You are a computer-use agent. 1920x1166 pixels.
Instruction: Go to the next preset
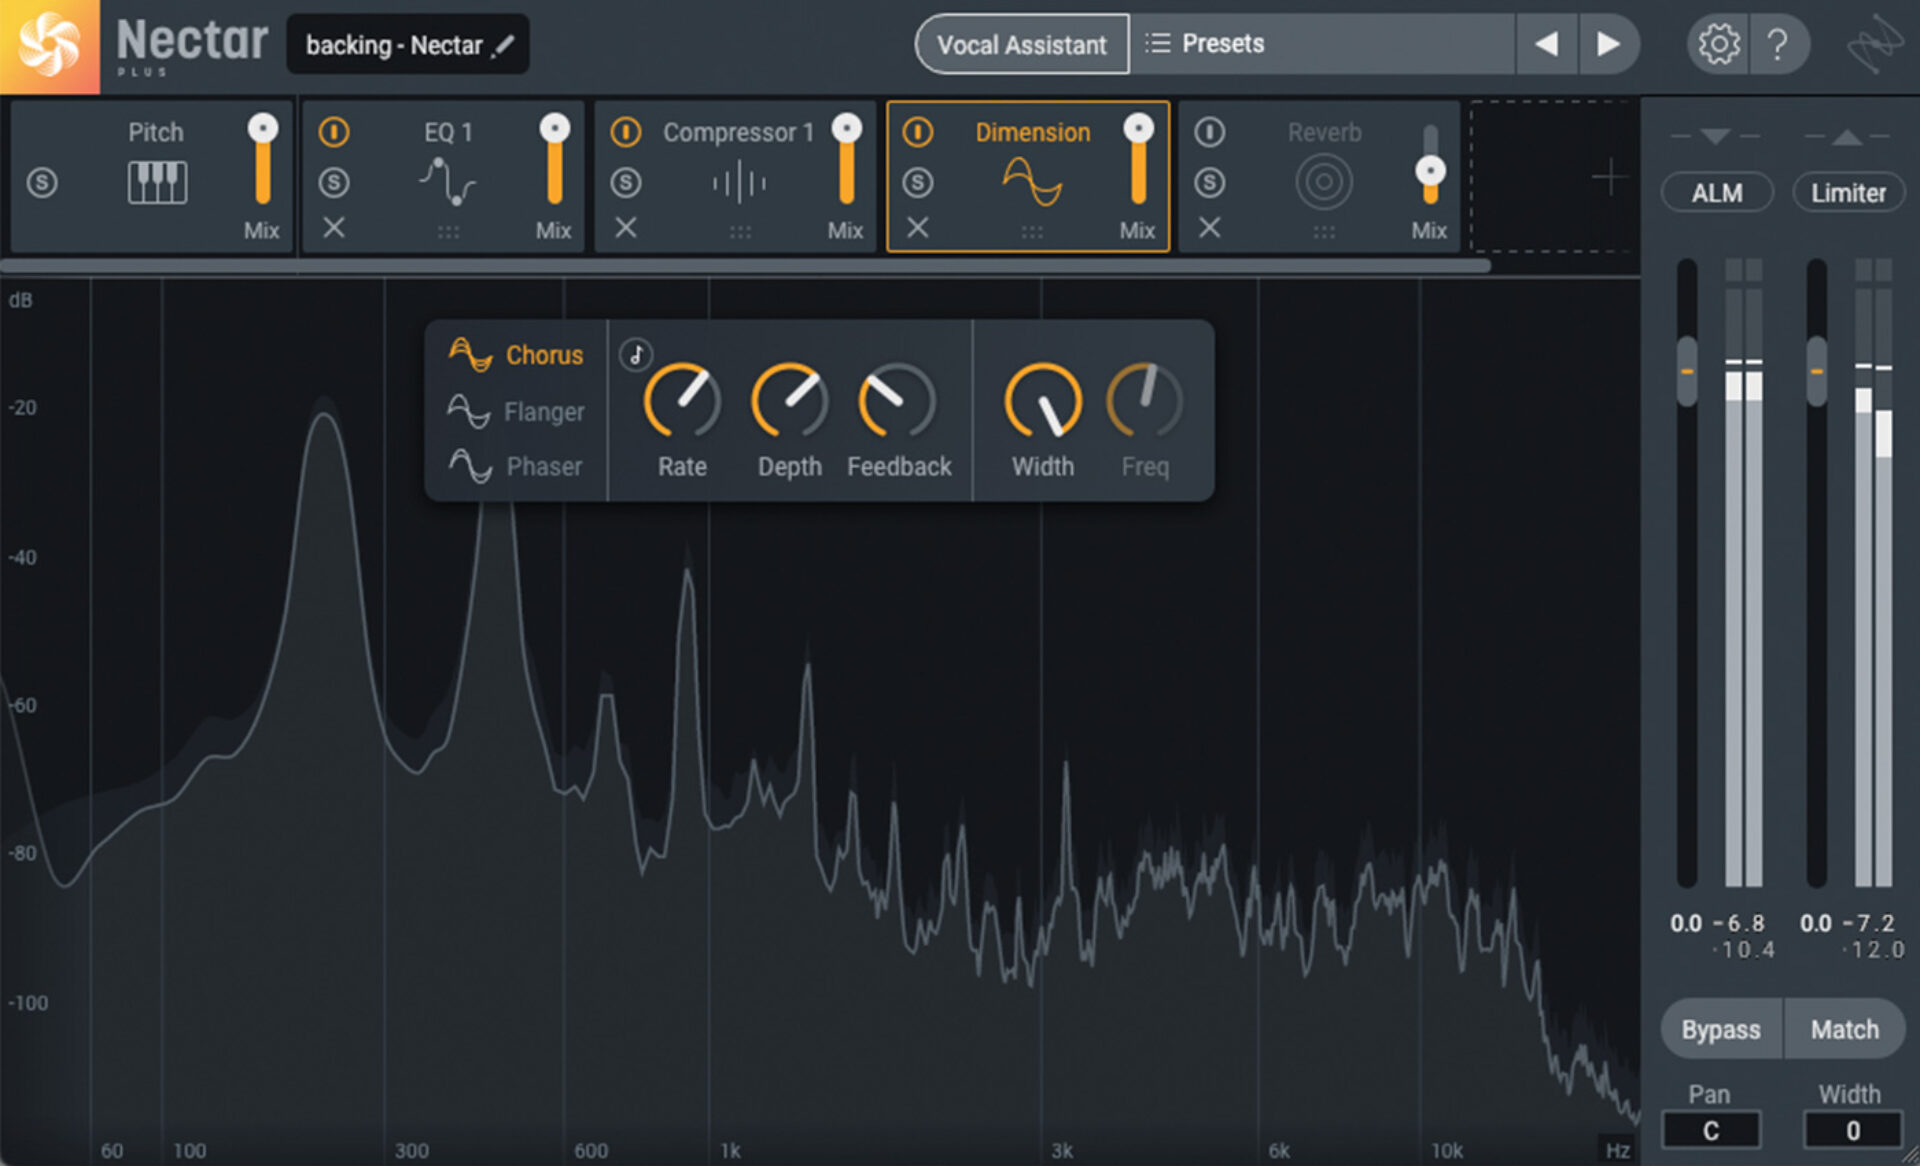pos(1610,43)
